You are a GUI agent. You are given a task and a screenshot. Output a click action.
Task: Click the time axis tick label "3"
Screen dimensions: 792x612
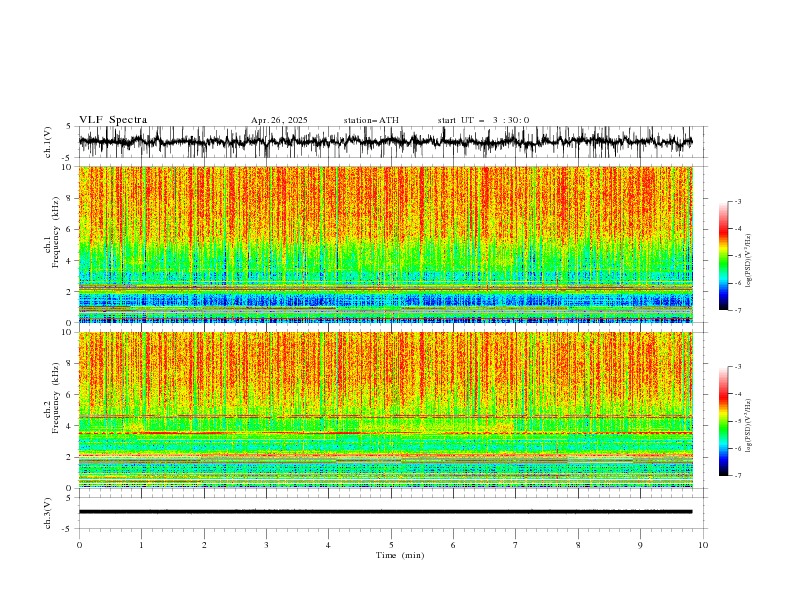pyautogui.click(x=266, y=545)
